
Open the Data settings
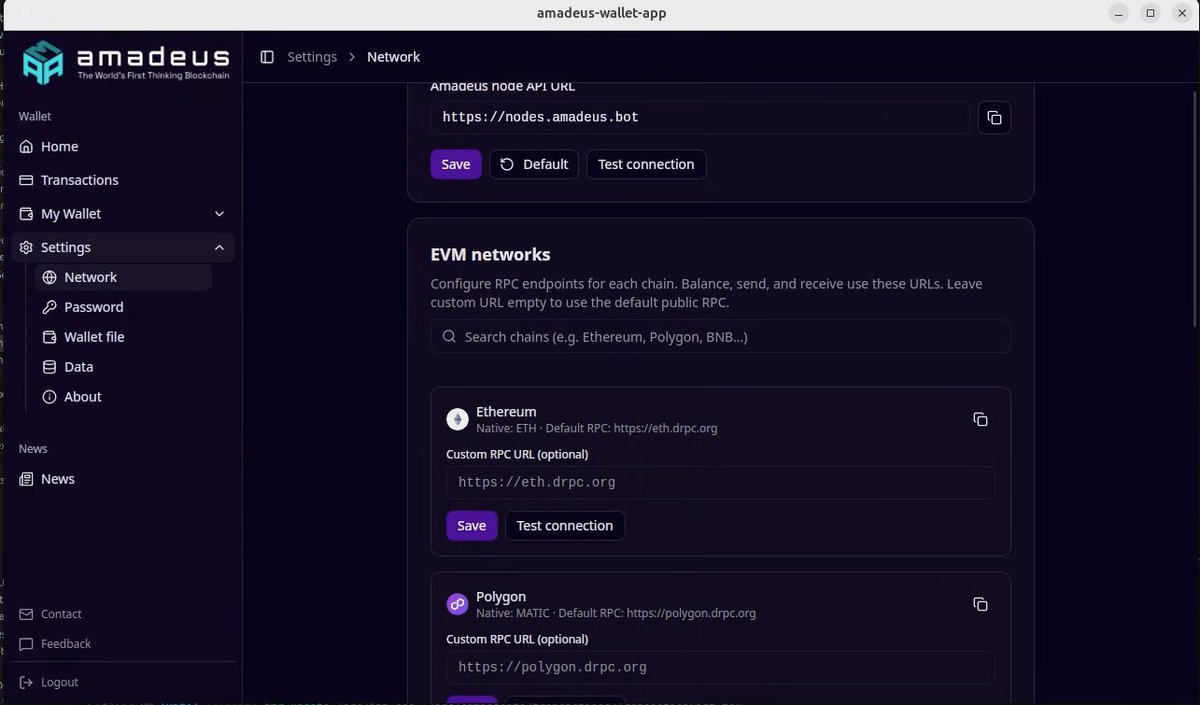click(x=123, y=367)
